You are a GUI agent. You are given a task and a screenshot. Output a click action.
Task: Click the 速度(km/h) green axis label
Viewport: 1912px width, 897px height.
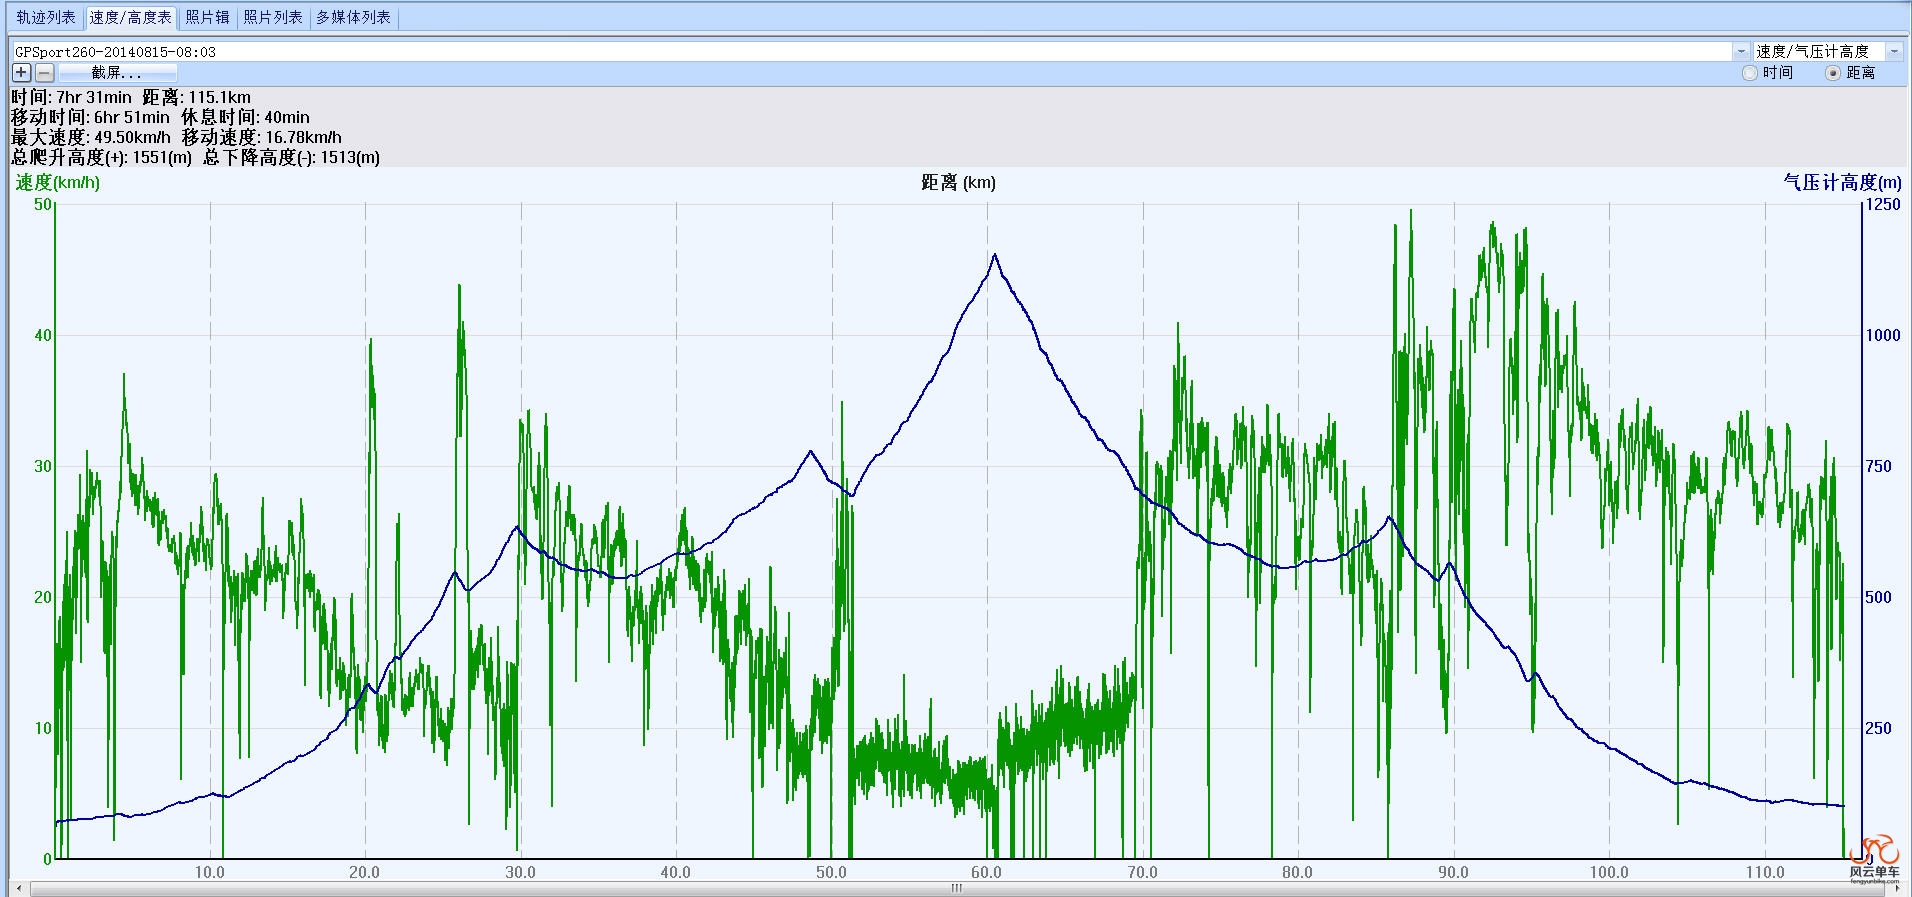pos(58,182)
